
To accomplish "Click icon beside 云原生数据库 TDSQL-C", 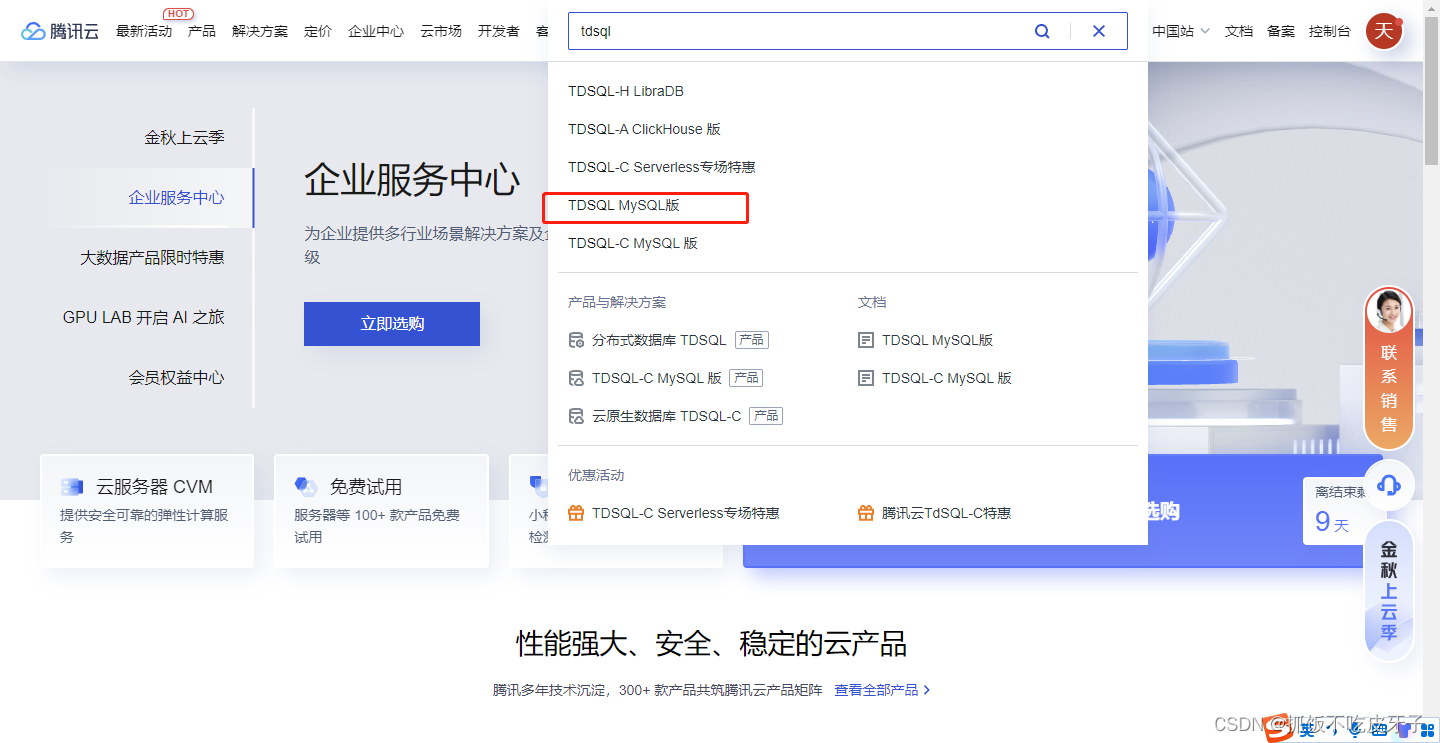I will click(576, 416).
